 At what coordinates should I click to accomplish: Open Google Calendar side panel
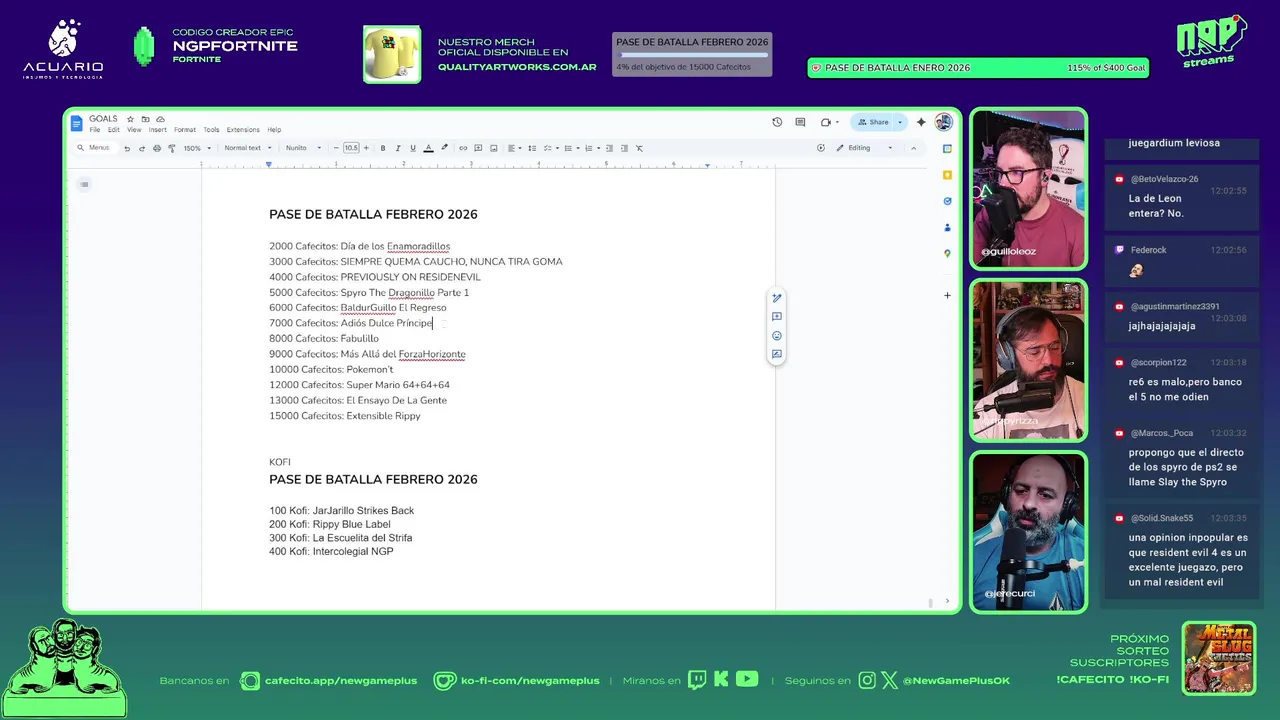click(x=947, y=148)
